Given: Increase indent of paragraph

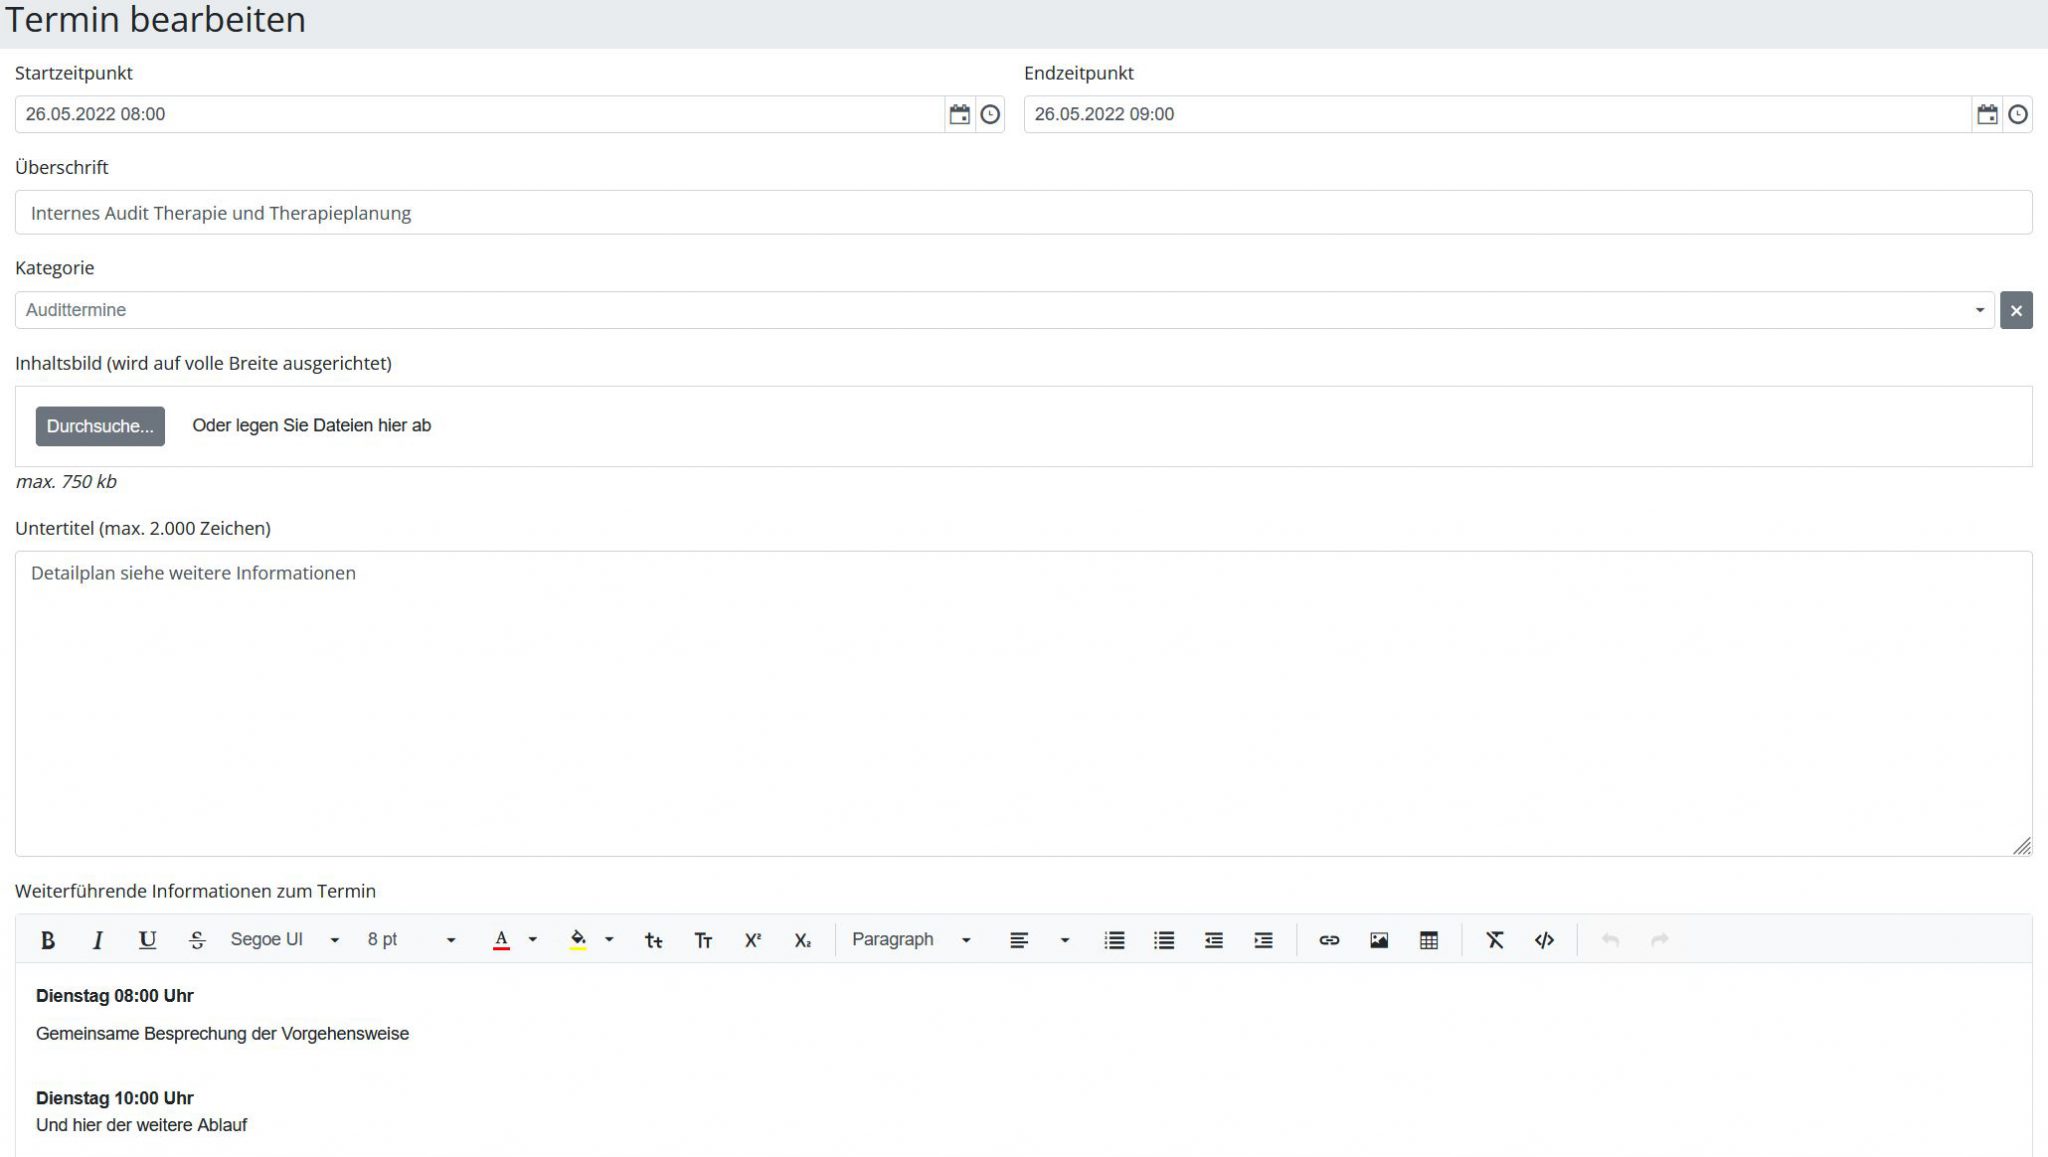Looking at the screenshot, I should tap(1264, 940).
